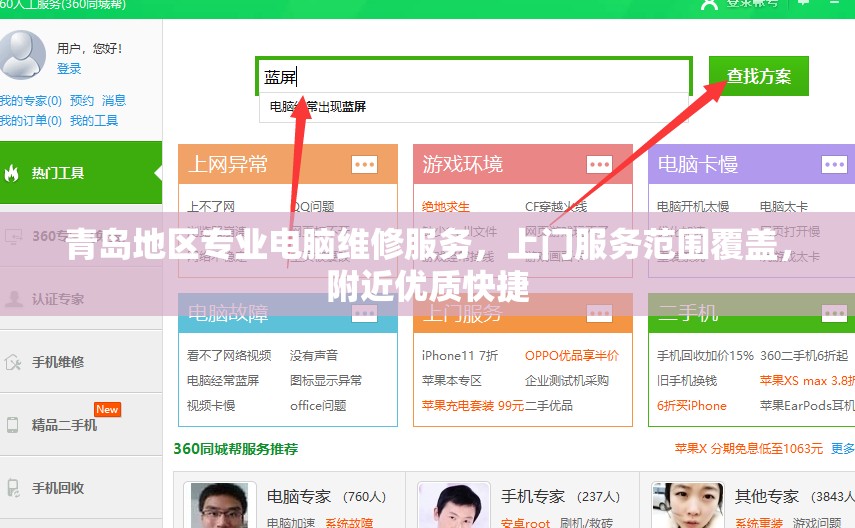Open 6折买iPhone offer
Screen dimensions: 855x528
point(691,406)
